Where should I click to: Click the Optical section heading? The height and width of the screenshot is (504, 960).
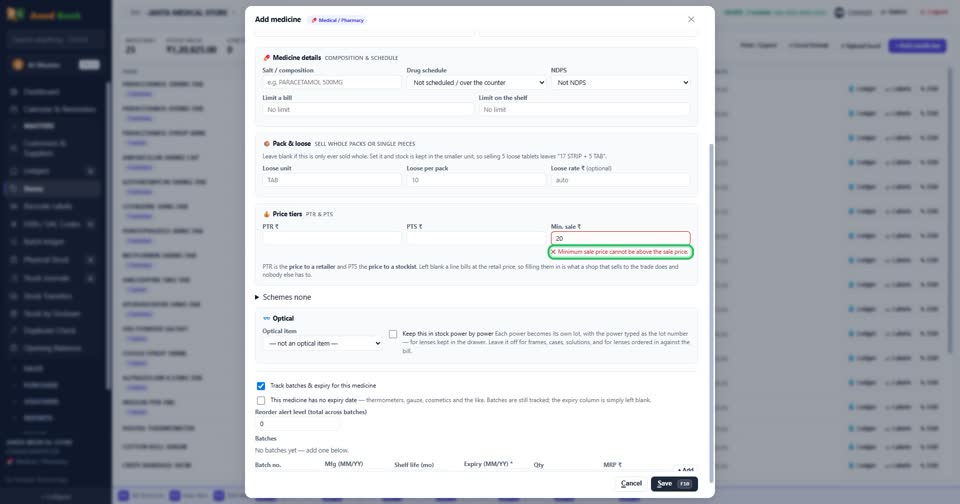283,318
